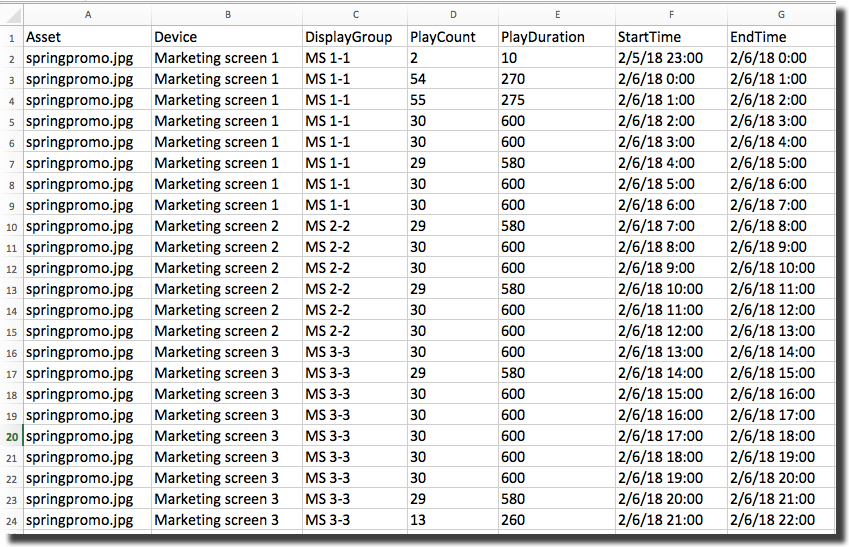Click PlayCount cell containing 13

(453, 520)
